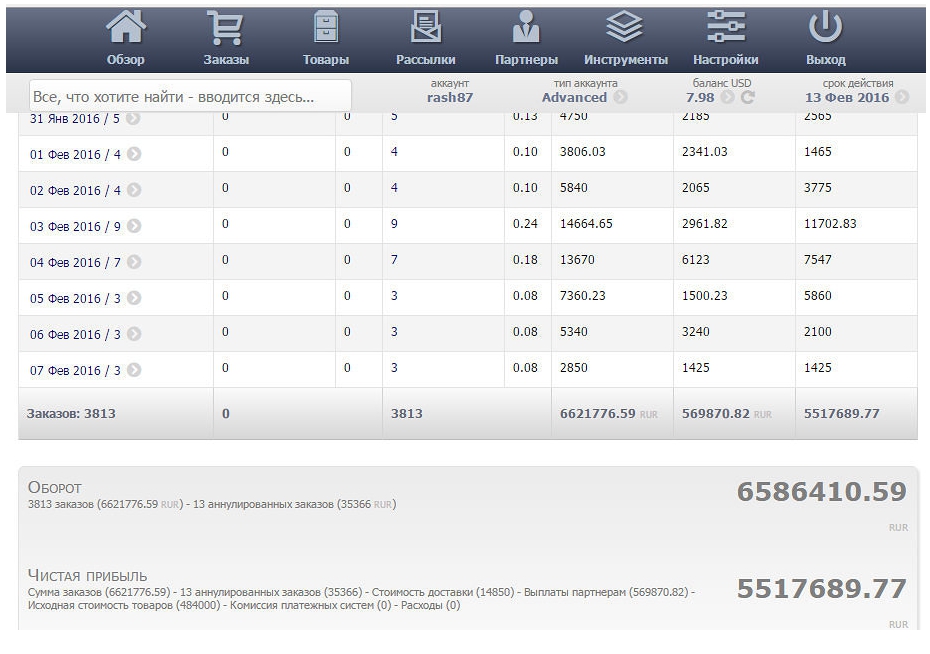The image size is (930, 654).
Task: Refresh the USD balance with the reload icon
Action: [748, 98]
